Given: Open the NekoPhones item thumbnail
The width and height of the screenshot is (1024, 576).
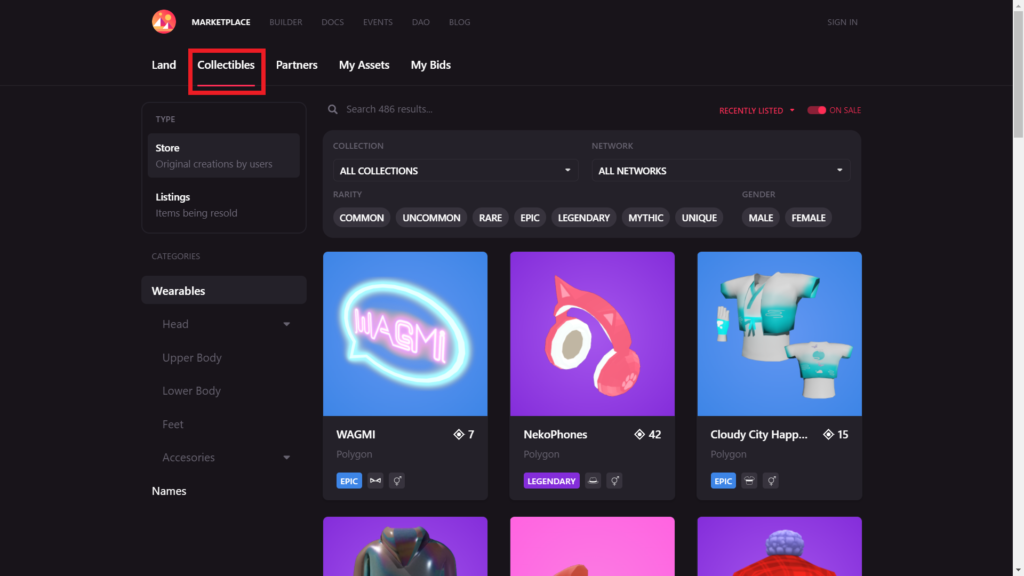Looking at the screenshot, I should (x=592, y=334).
